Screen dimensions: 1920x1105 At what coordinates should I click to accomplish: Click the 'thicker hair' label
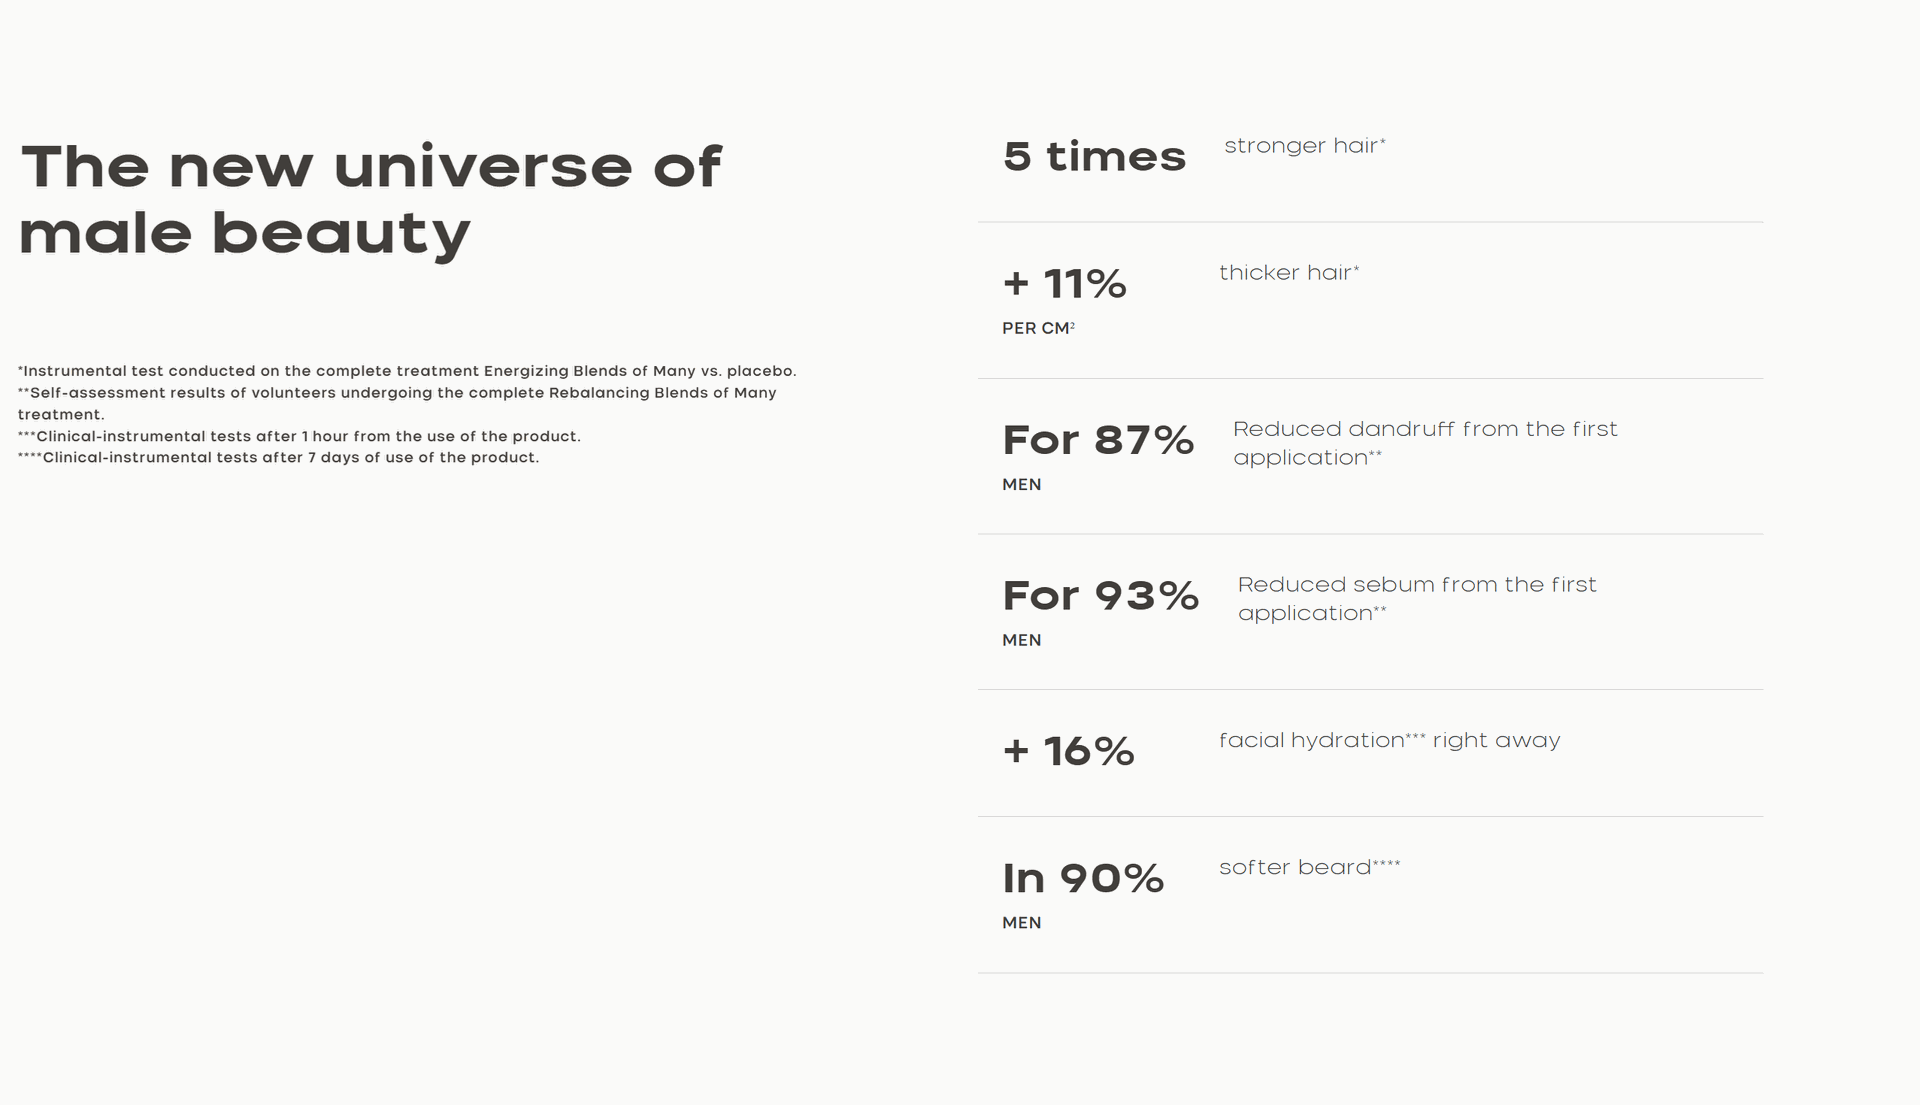tap(1289, 273)
